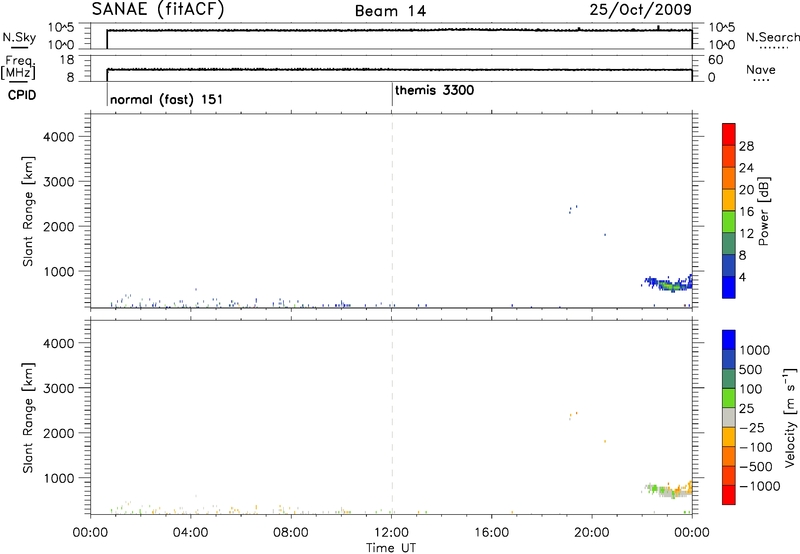This screenshot has width=800, height=554.
Task: Select the light green 25–100 Velocity swatch
Action: pyautogui.click(x=729, y=398)
